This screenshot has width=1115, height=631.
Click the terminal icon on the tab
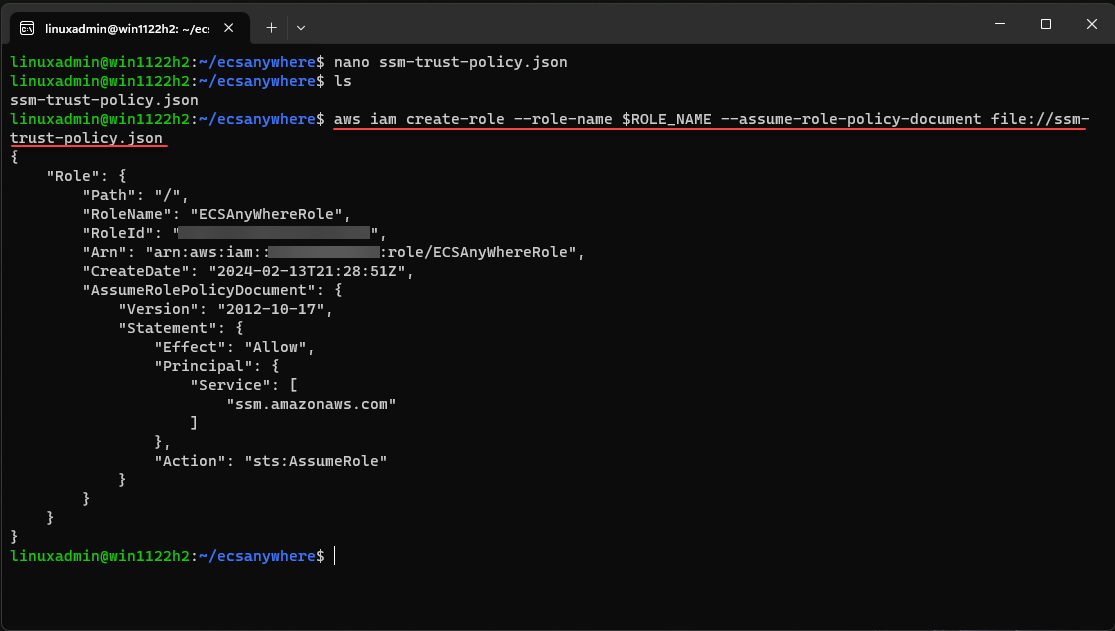28,27
